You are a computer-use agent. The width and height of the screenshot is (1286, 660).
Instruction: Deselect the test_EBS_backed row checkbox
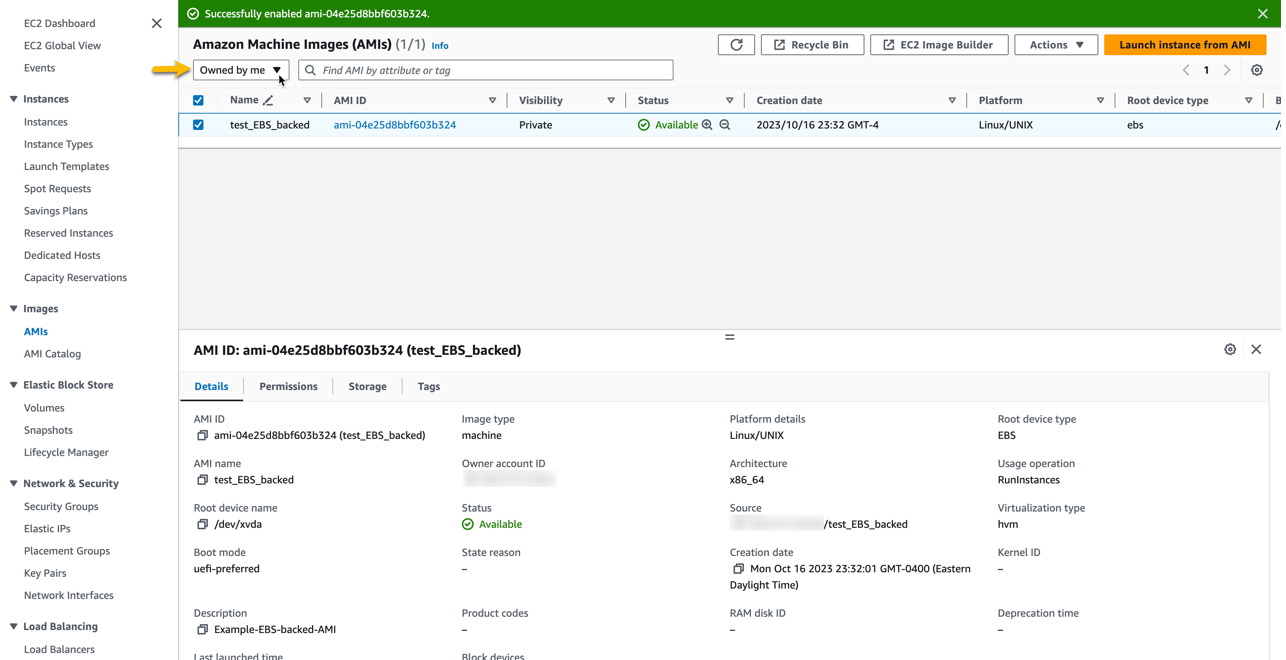pyautogui.click(x=198, y=125)
